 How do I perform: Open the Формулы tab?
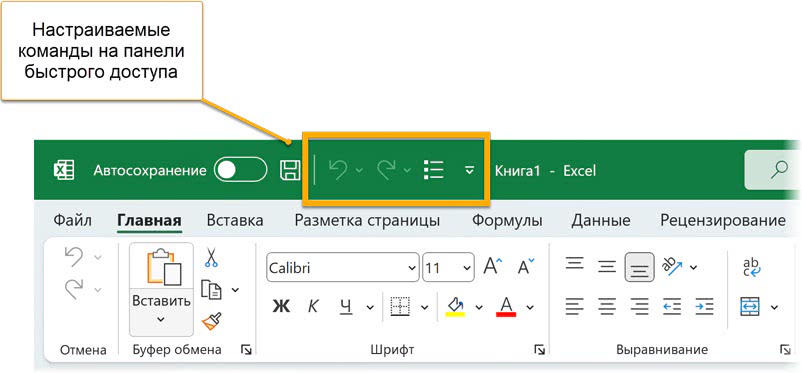506,221
